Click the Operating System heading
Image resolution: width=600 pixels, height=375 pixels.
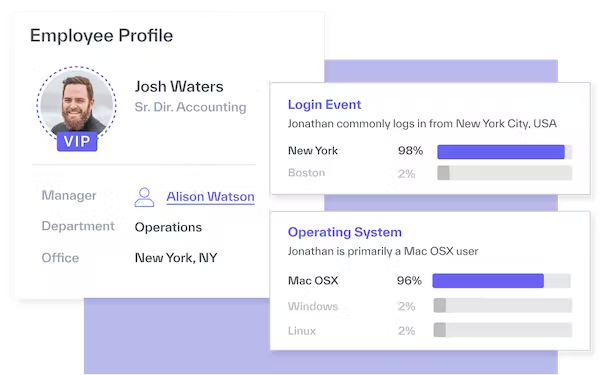[x=344, y=232]
